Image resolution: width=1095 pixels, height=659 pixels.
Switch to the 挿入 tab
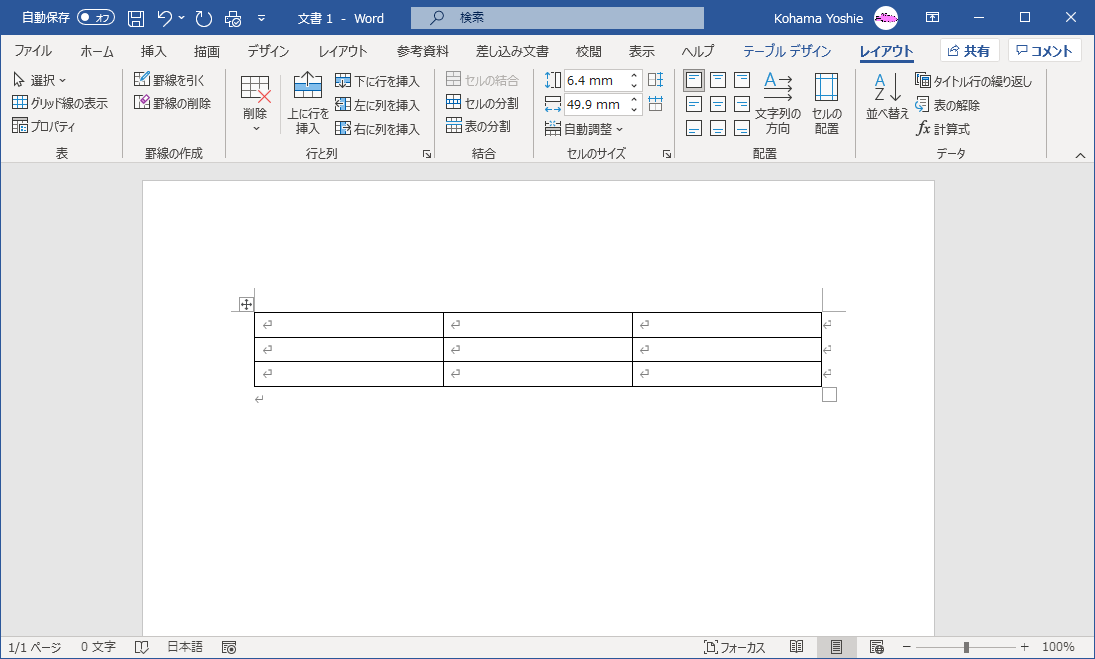coord(153,51)
